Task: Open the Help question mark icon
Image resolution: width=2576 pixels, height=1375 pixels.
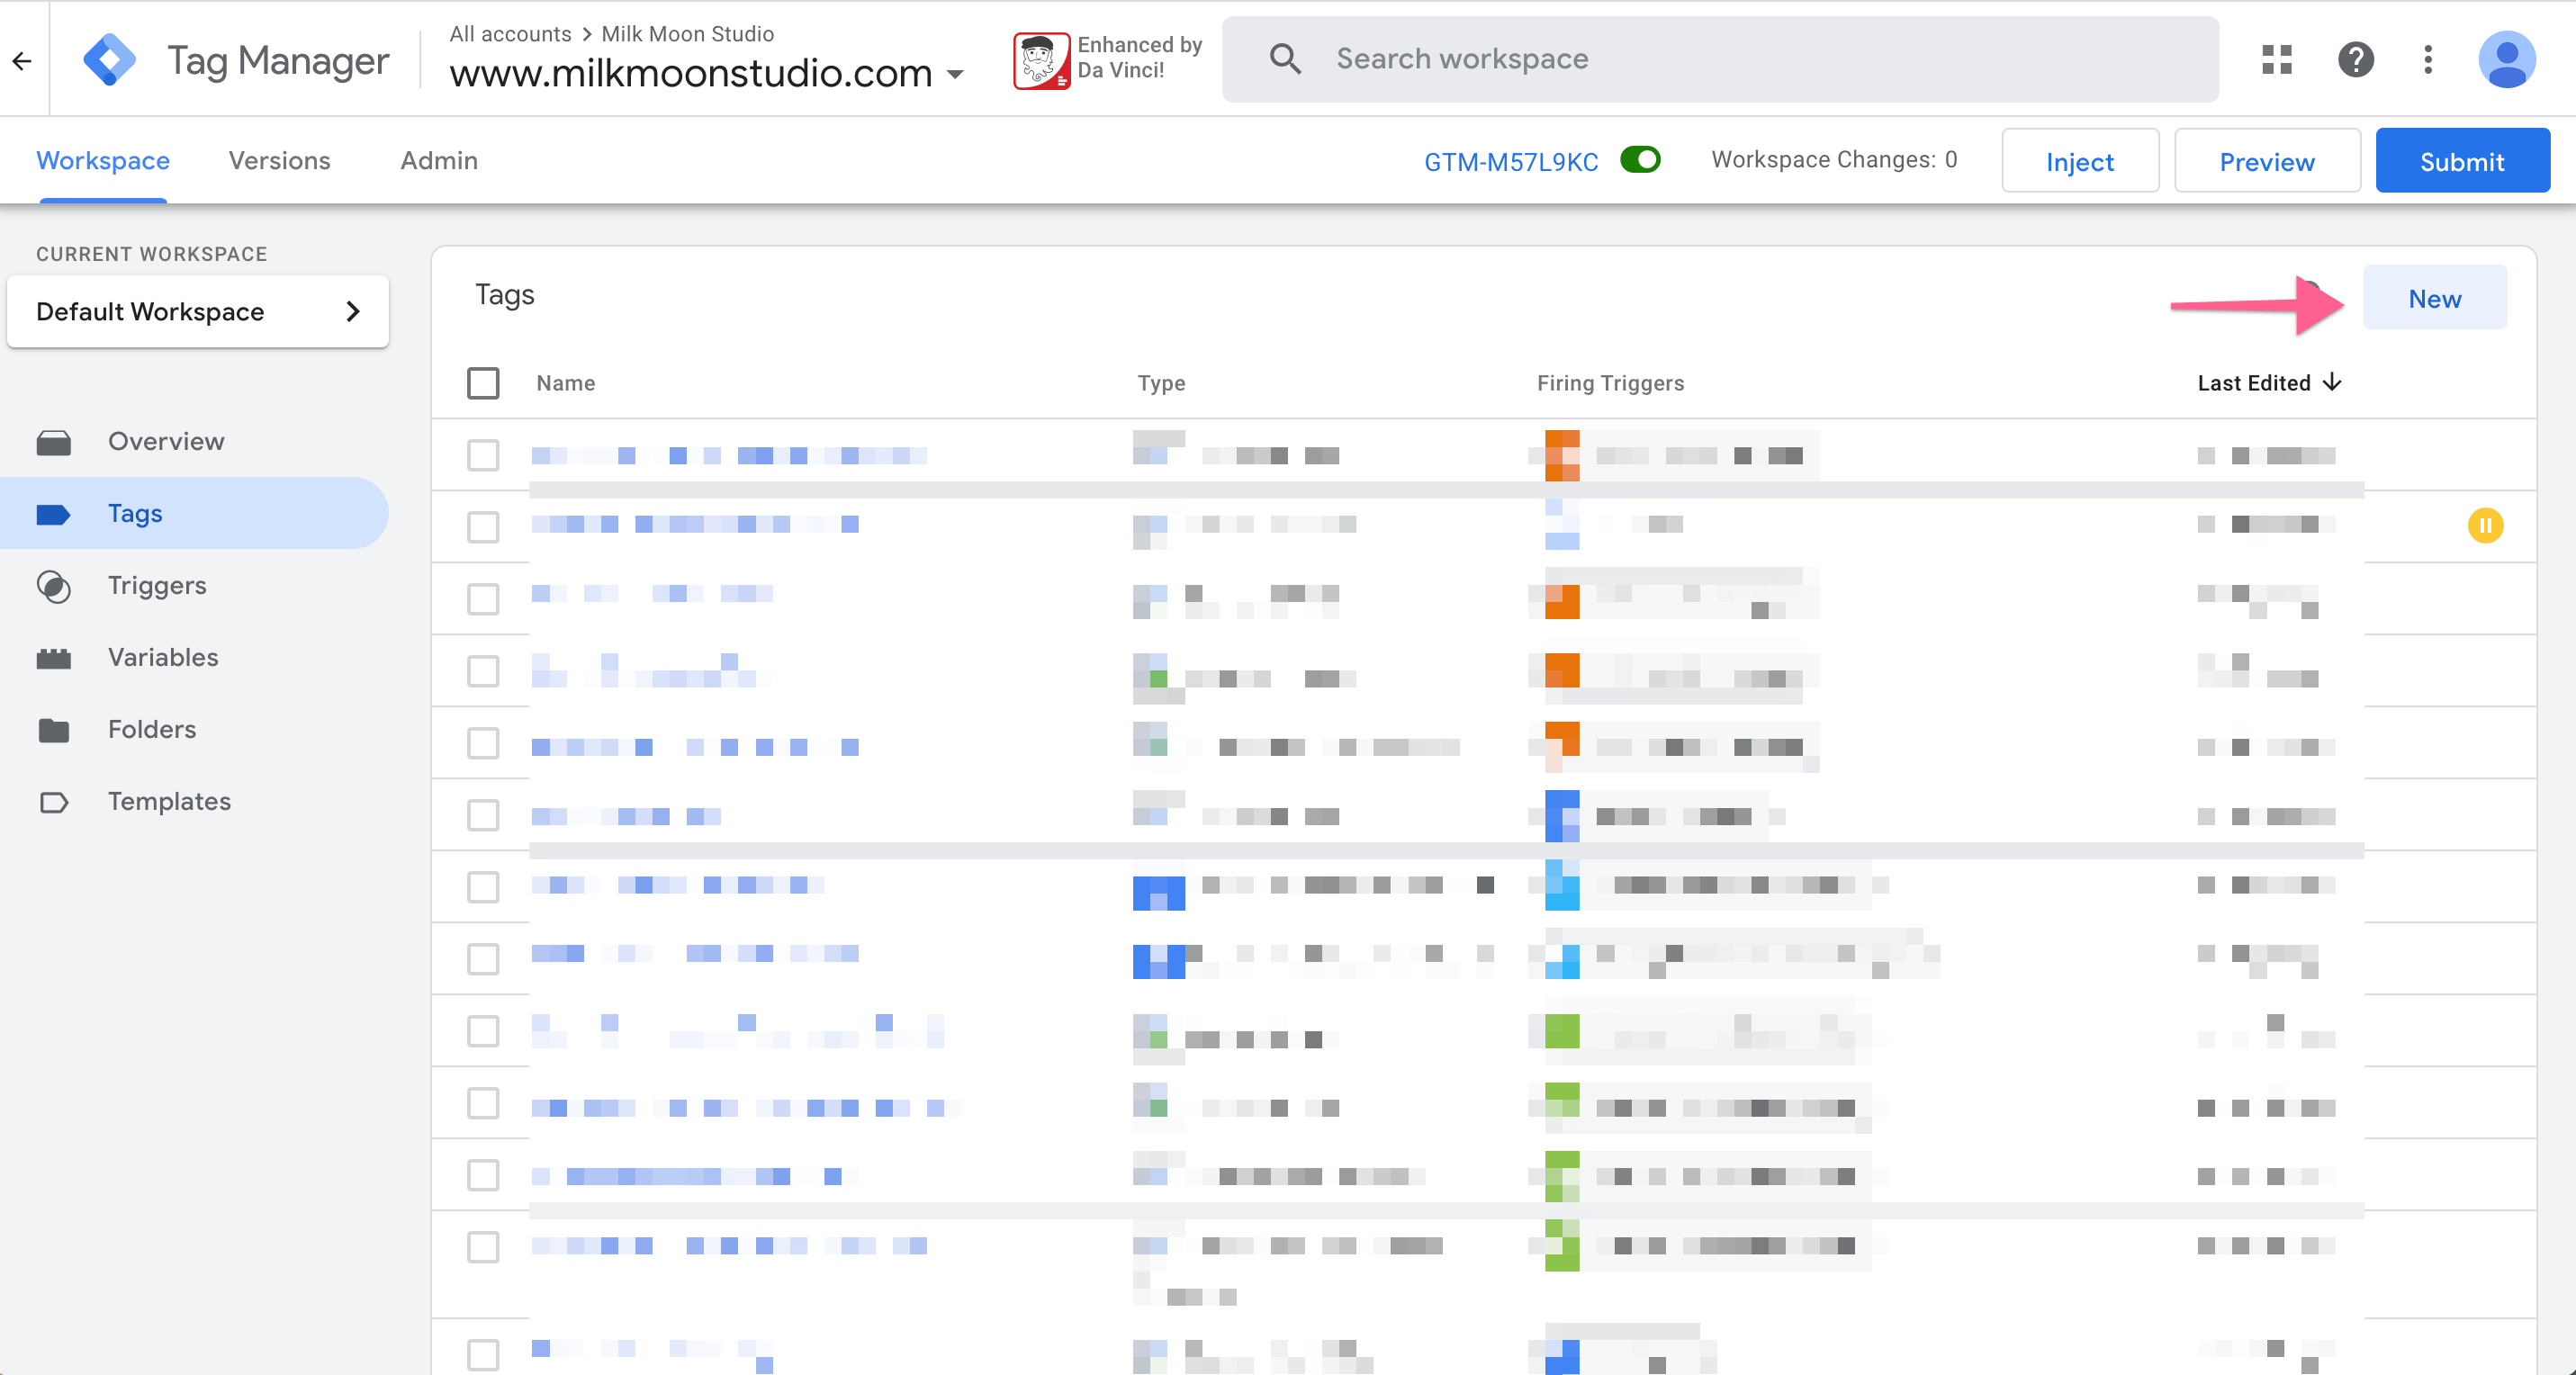Action: click(2356, 60)
